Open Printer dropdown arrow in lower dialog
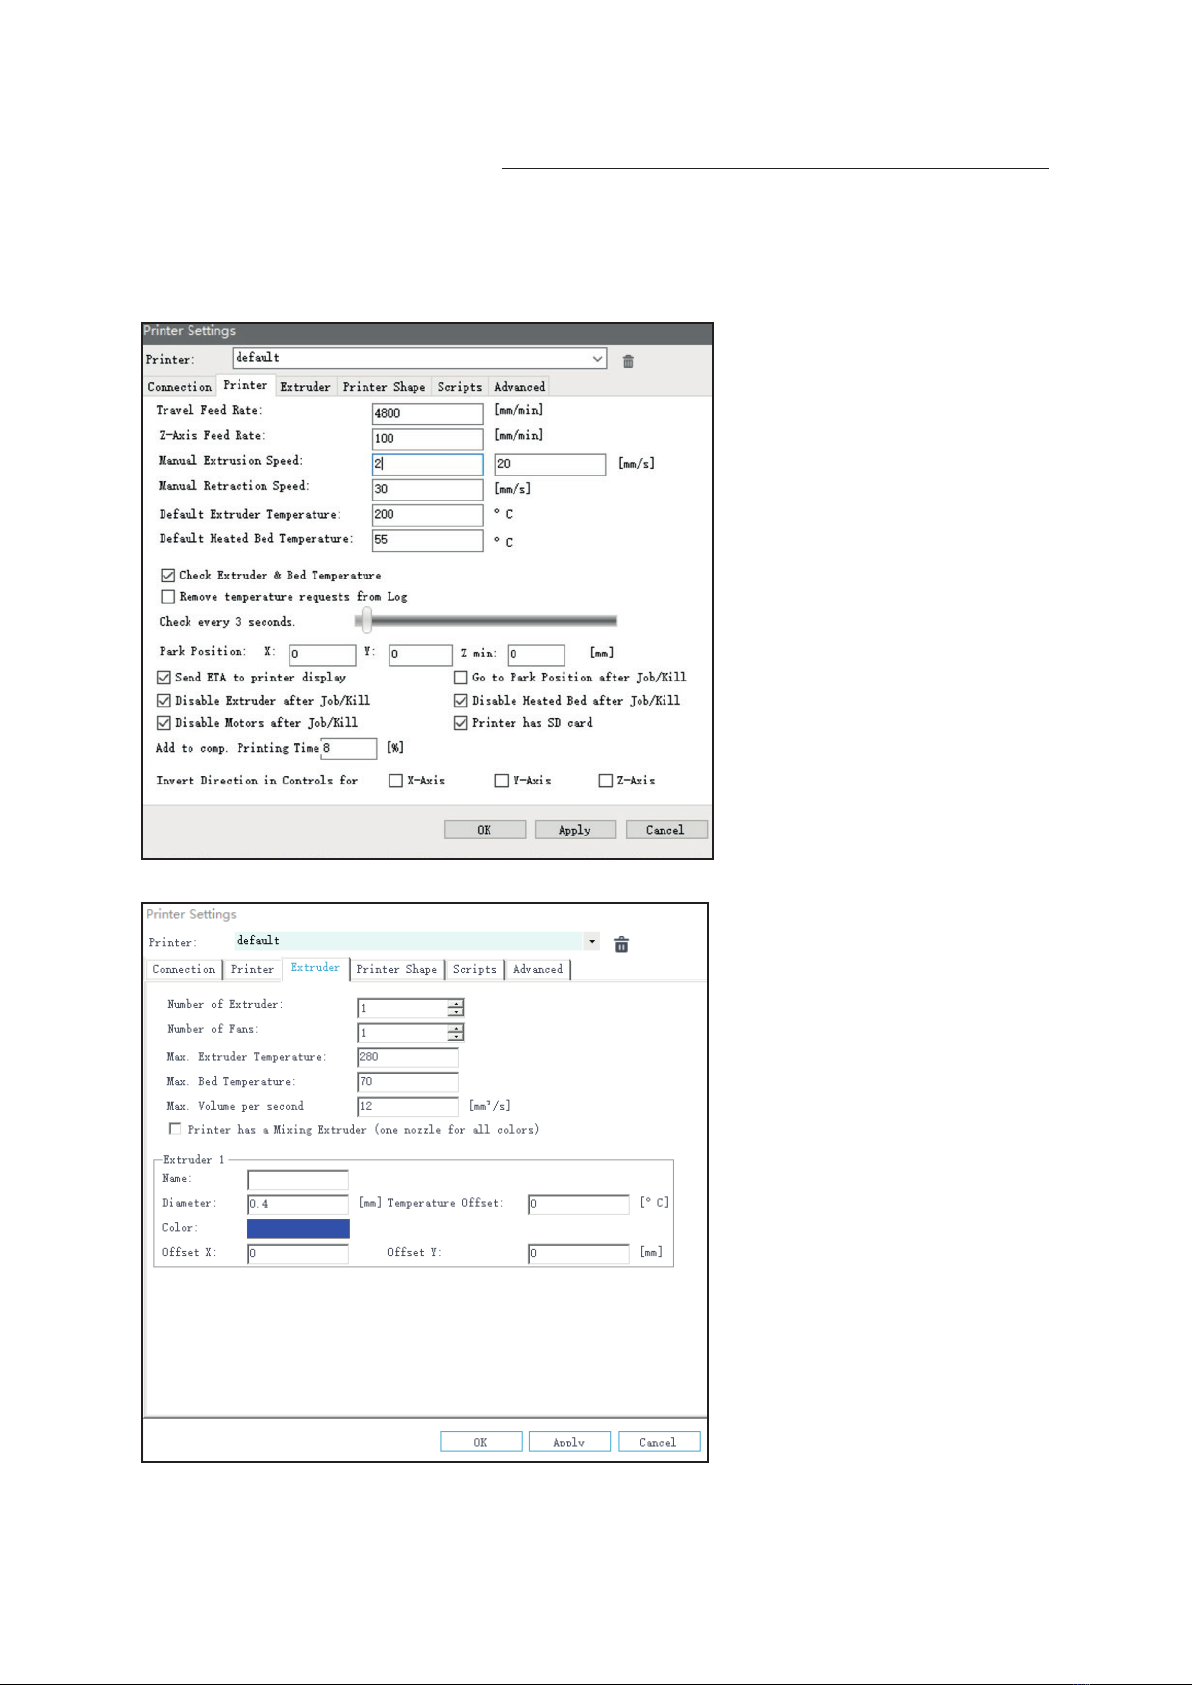 592,941
